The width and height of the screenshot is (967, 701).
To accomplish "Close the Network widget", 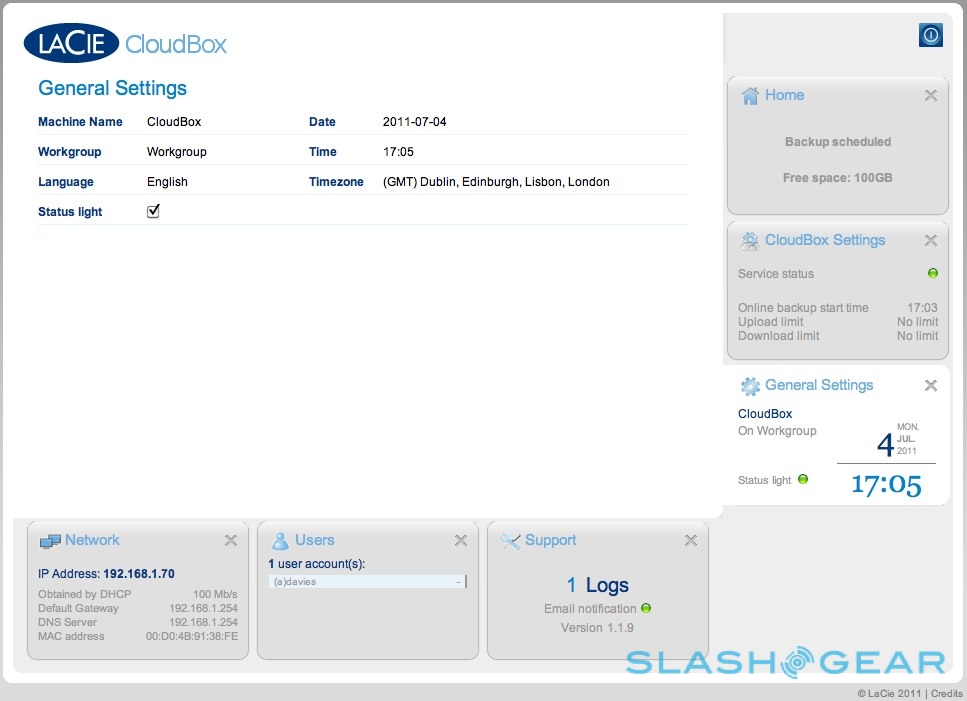I will coord(231,541).
